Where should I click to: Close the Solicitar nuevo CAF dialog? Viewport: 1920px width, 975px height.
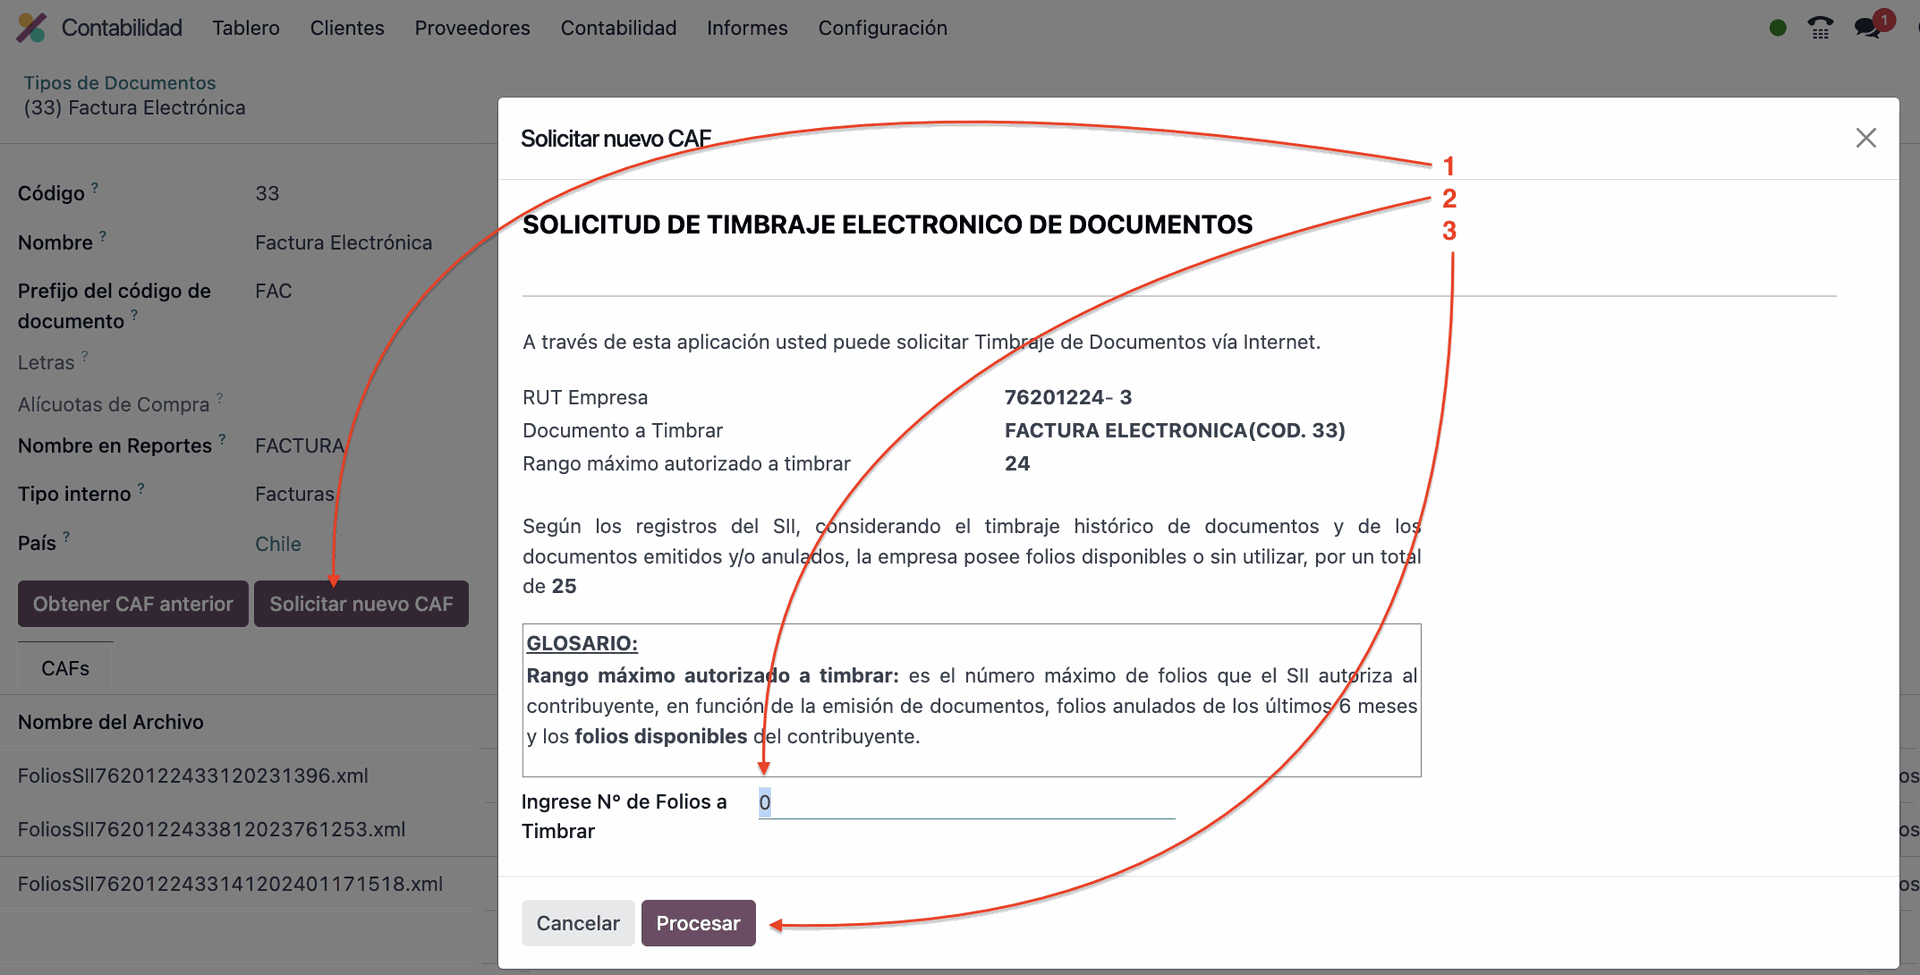click(x=1865, y=138)
